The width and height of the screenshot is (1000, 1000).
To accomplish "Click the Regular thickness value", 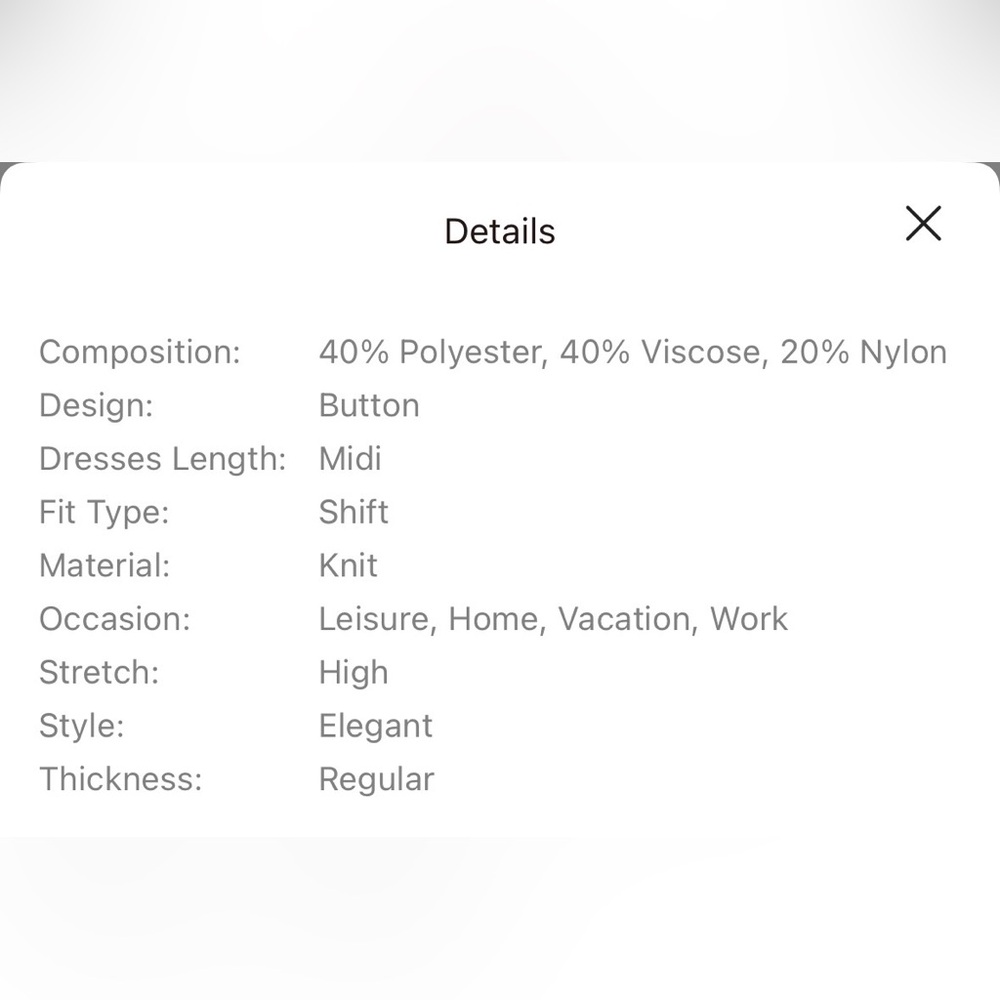I will (376, 780).
